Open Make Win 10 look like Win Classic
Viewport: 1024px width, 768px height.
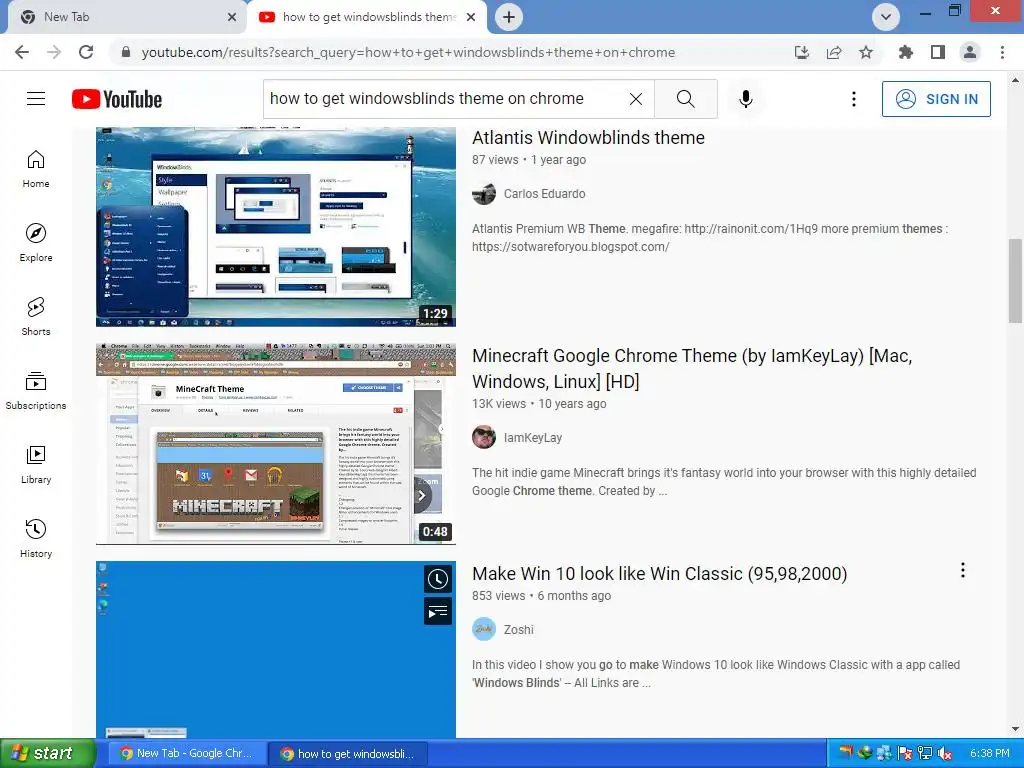[x=660, y=573]
